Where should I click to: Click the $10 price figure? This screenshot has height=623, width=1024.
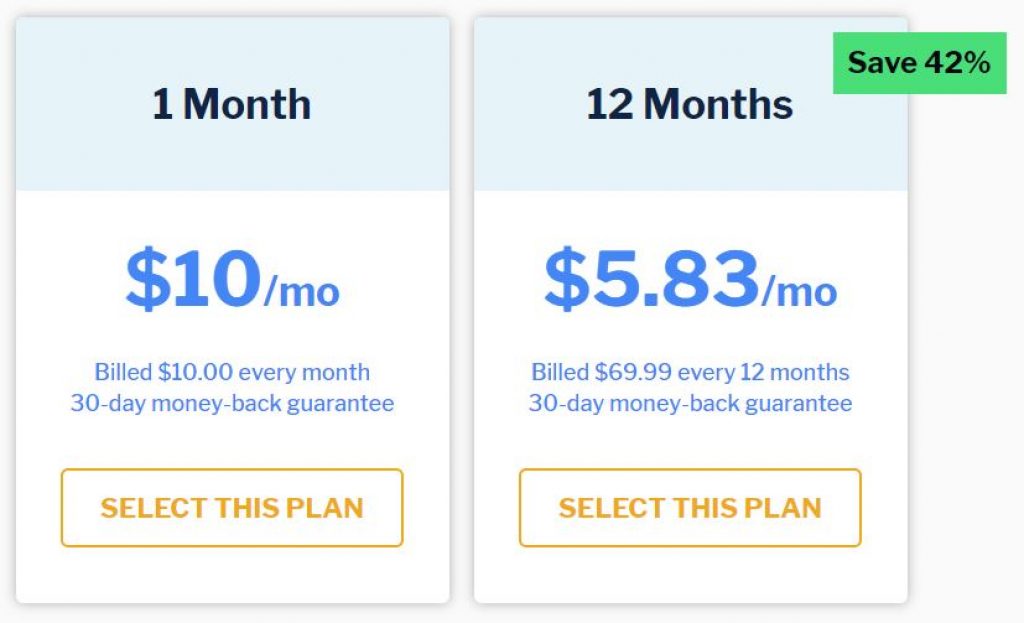point(193,279)
